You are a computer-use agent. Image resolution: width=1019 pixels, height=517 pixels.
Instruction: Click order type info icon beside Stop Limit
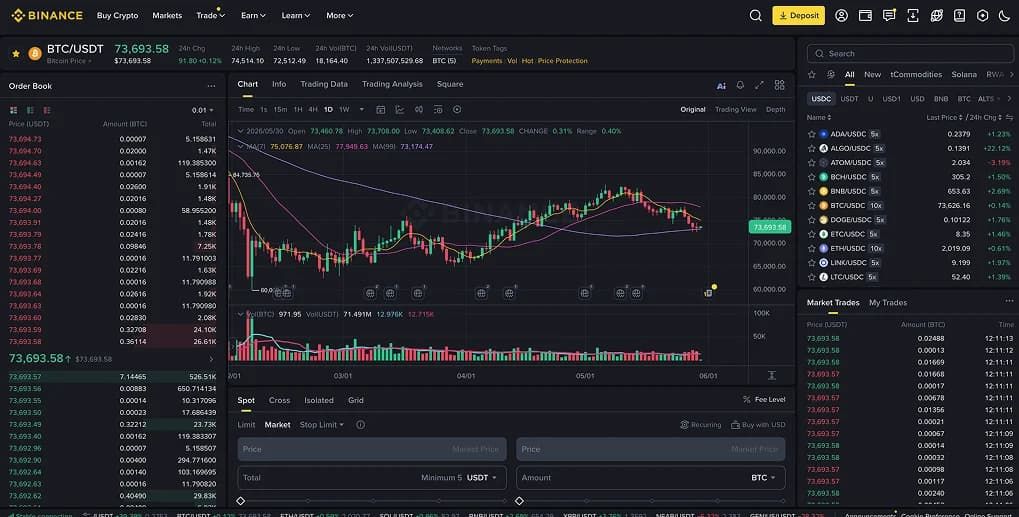tap(361, 425)
